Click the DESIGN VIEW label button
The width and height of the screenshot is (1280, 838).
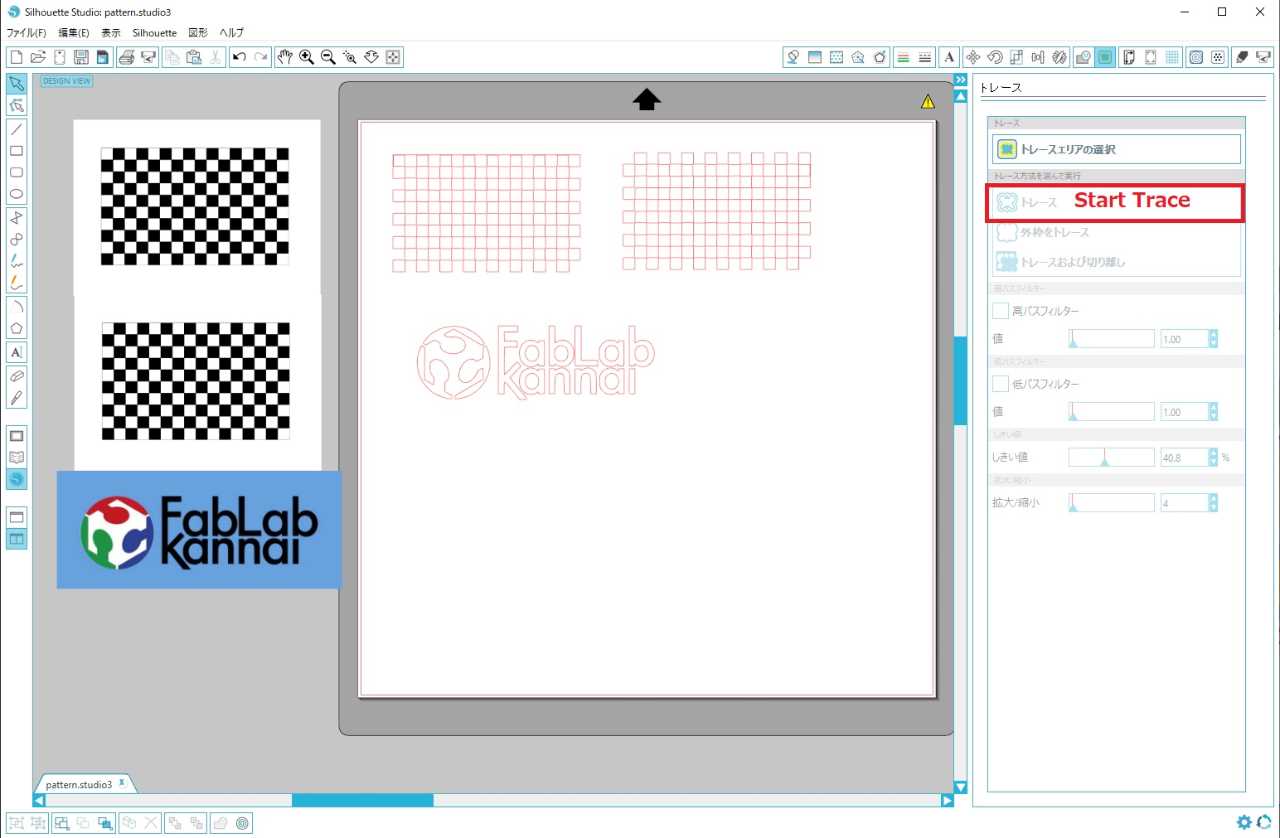[67, 81]
